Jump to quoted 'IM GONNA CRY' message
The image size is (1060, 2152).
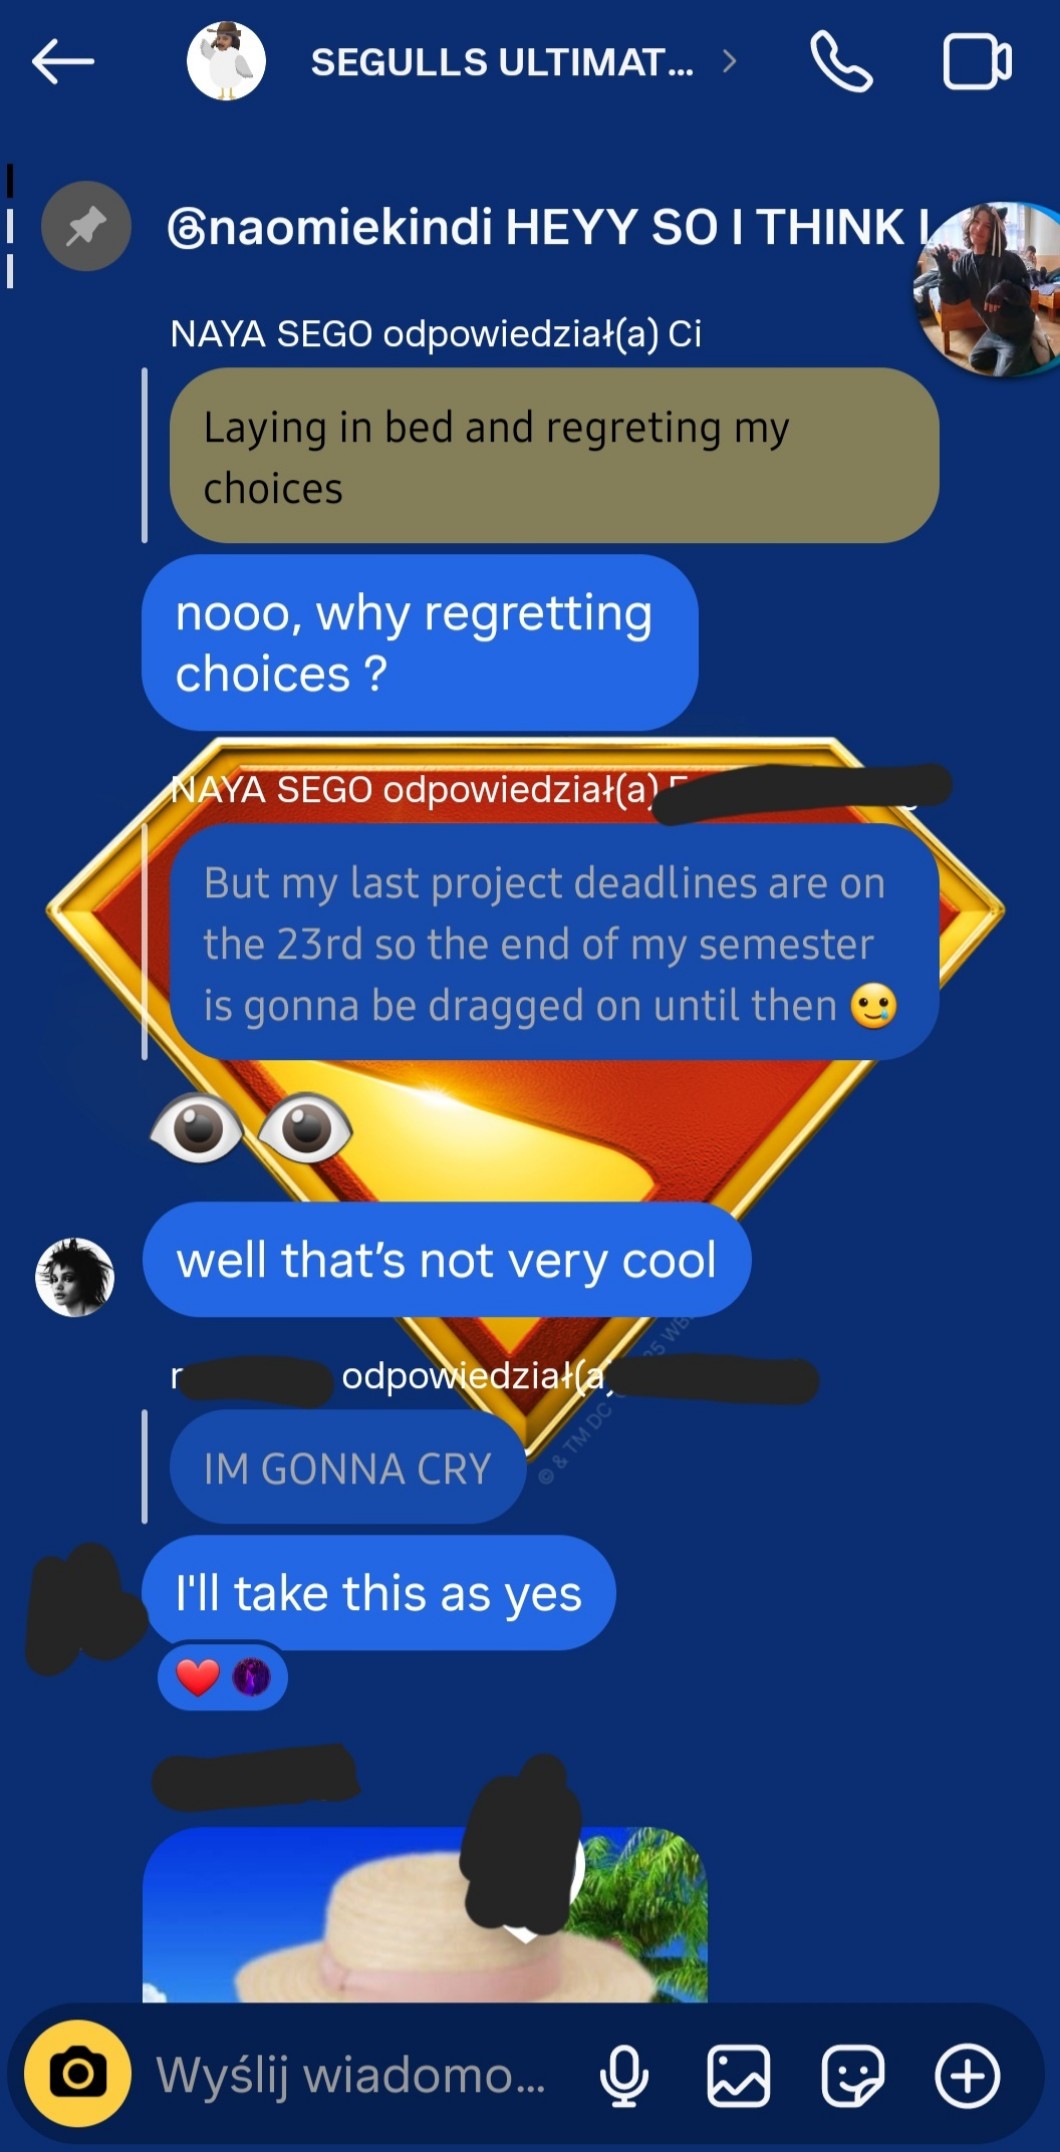pyautogui.click(x=348, y=1468)
